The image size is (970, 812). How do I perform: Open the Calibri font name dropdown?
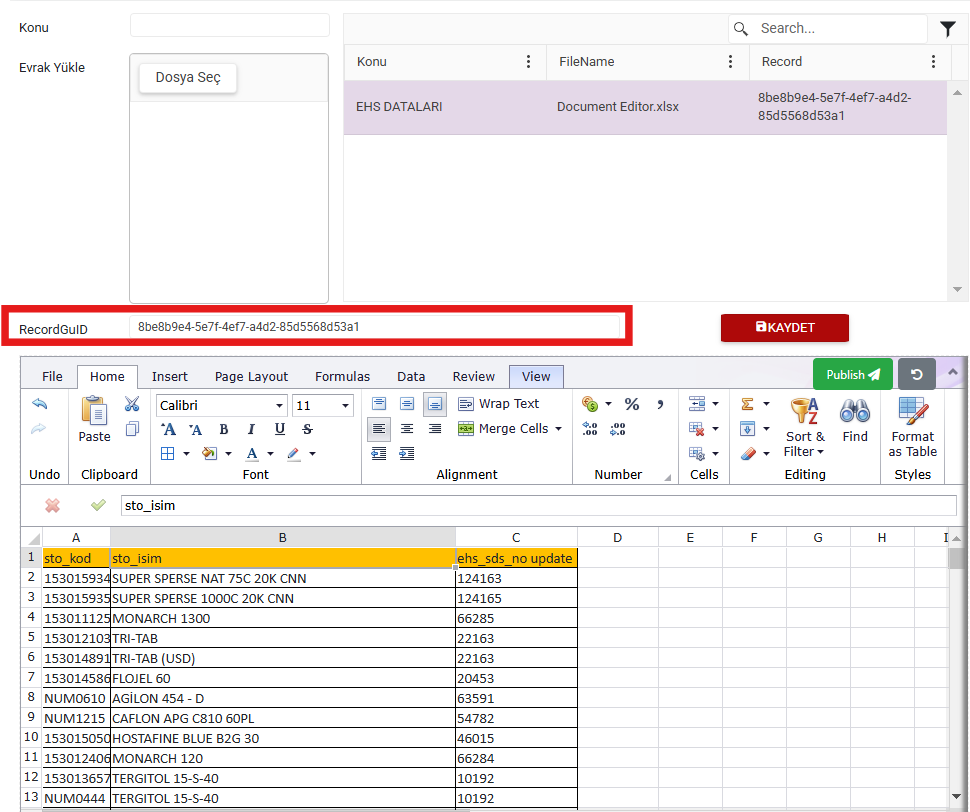pos(279,406)
